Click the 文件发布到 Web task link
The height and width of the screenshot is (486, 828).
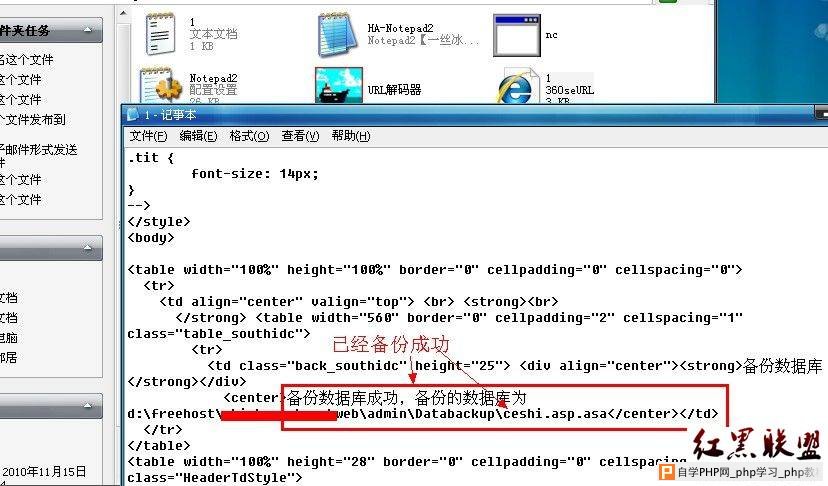click(33, 120)
